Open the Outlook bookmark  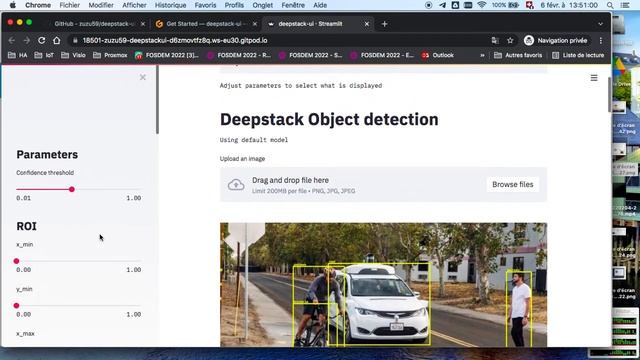click(x=438, y=55)
